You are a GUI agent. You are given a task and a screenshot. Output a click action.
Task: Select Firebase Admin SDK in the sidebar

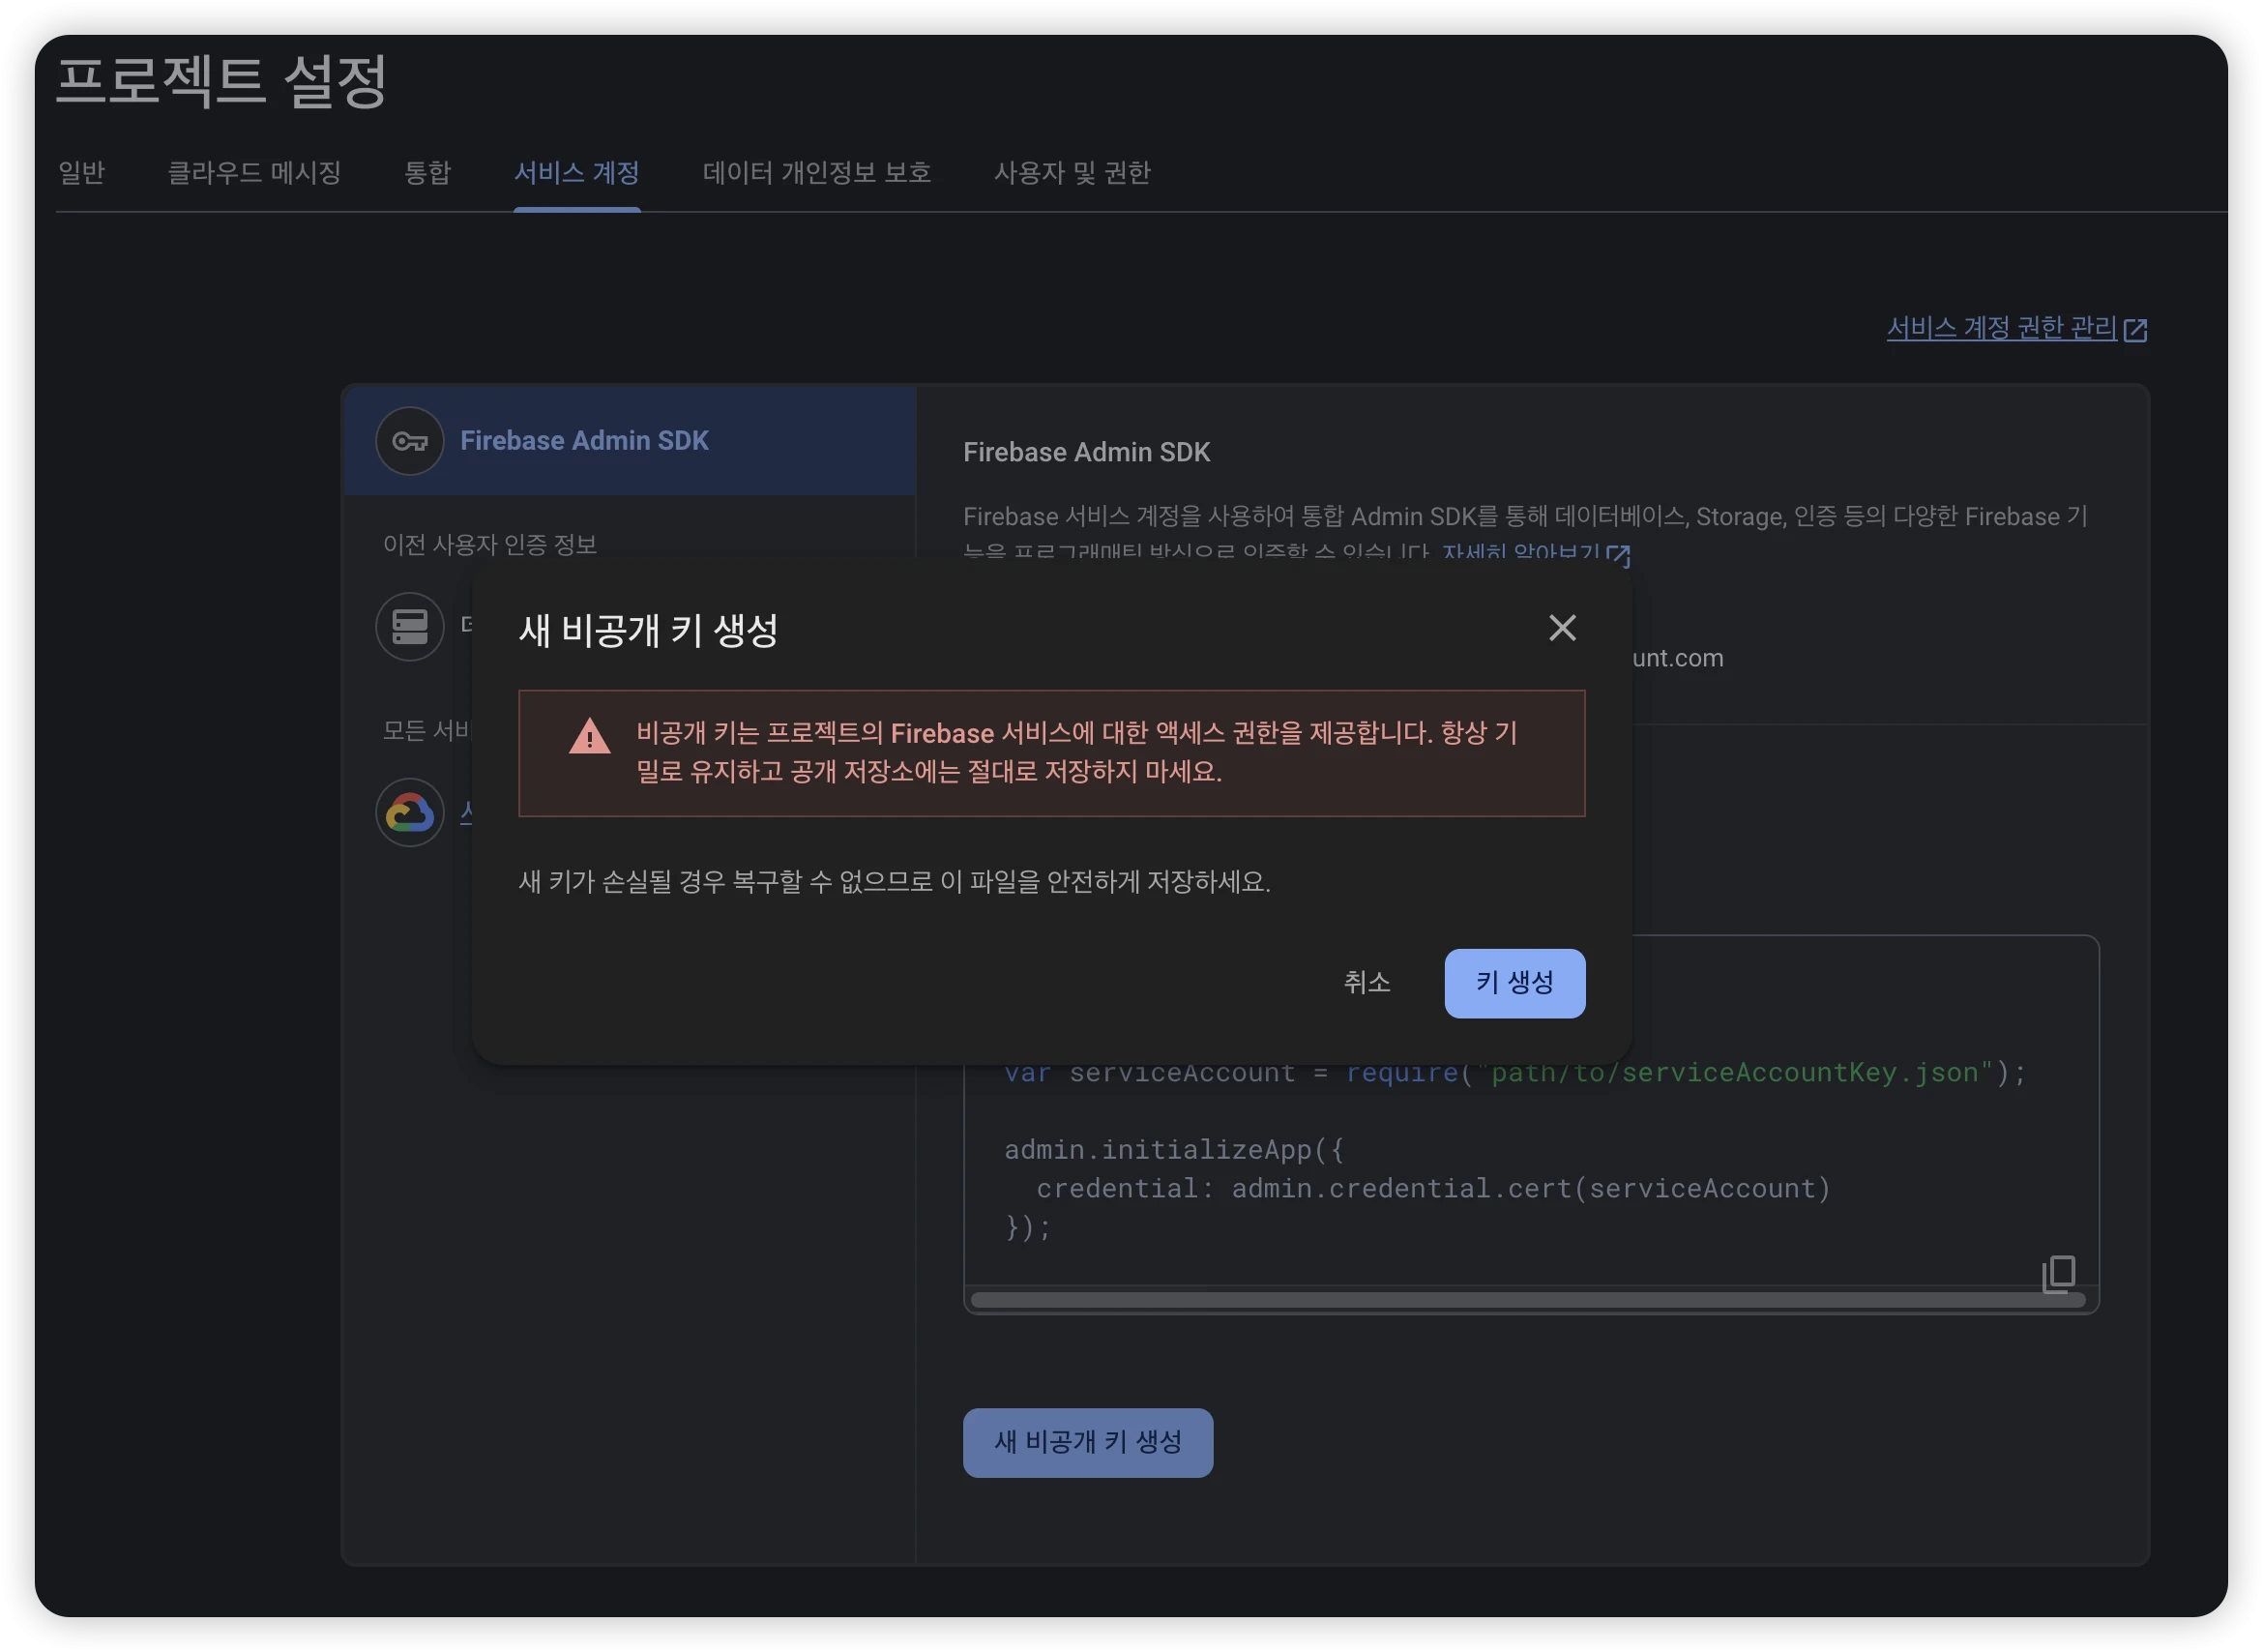coord(630,441)
